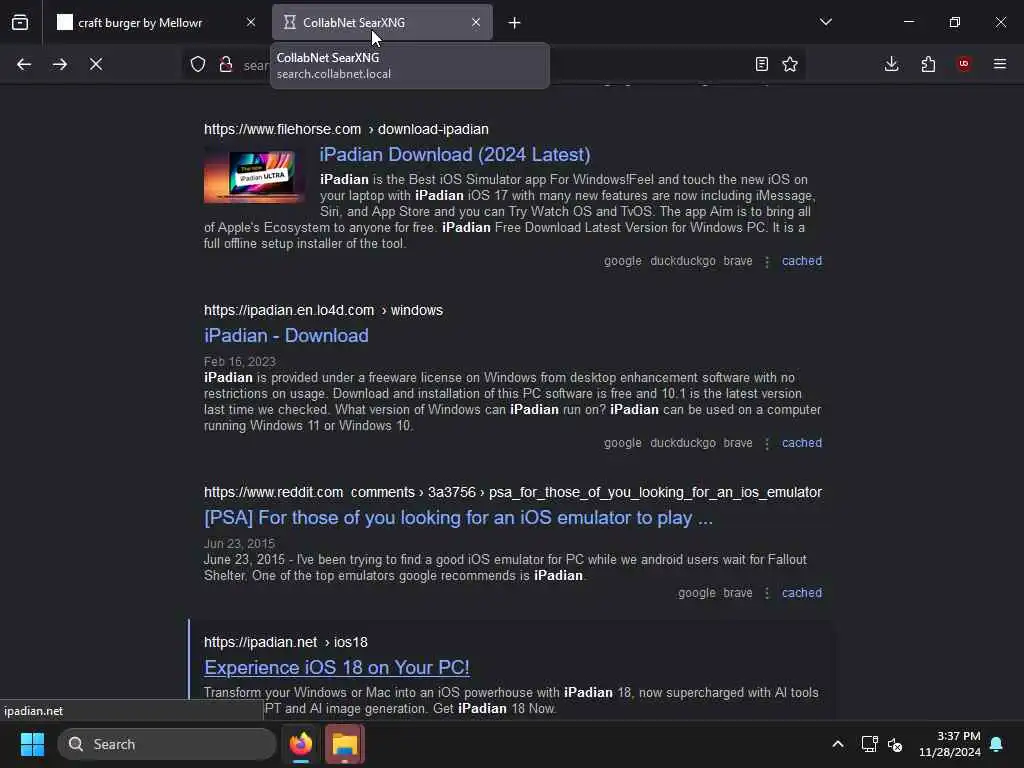Open cached version of reddit result

click(x=802, y=593)
